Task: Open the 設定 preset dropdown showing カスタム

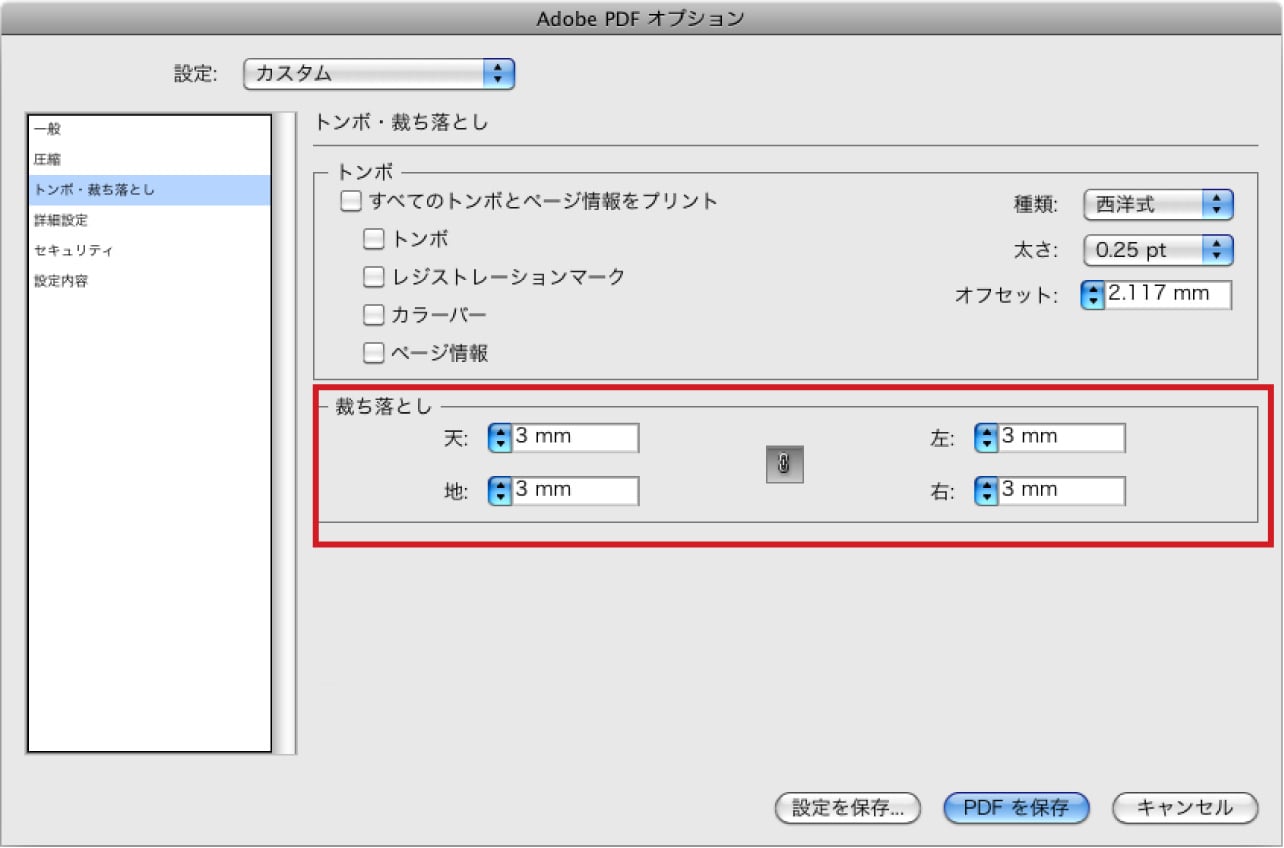Action: tap(380, 73)
